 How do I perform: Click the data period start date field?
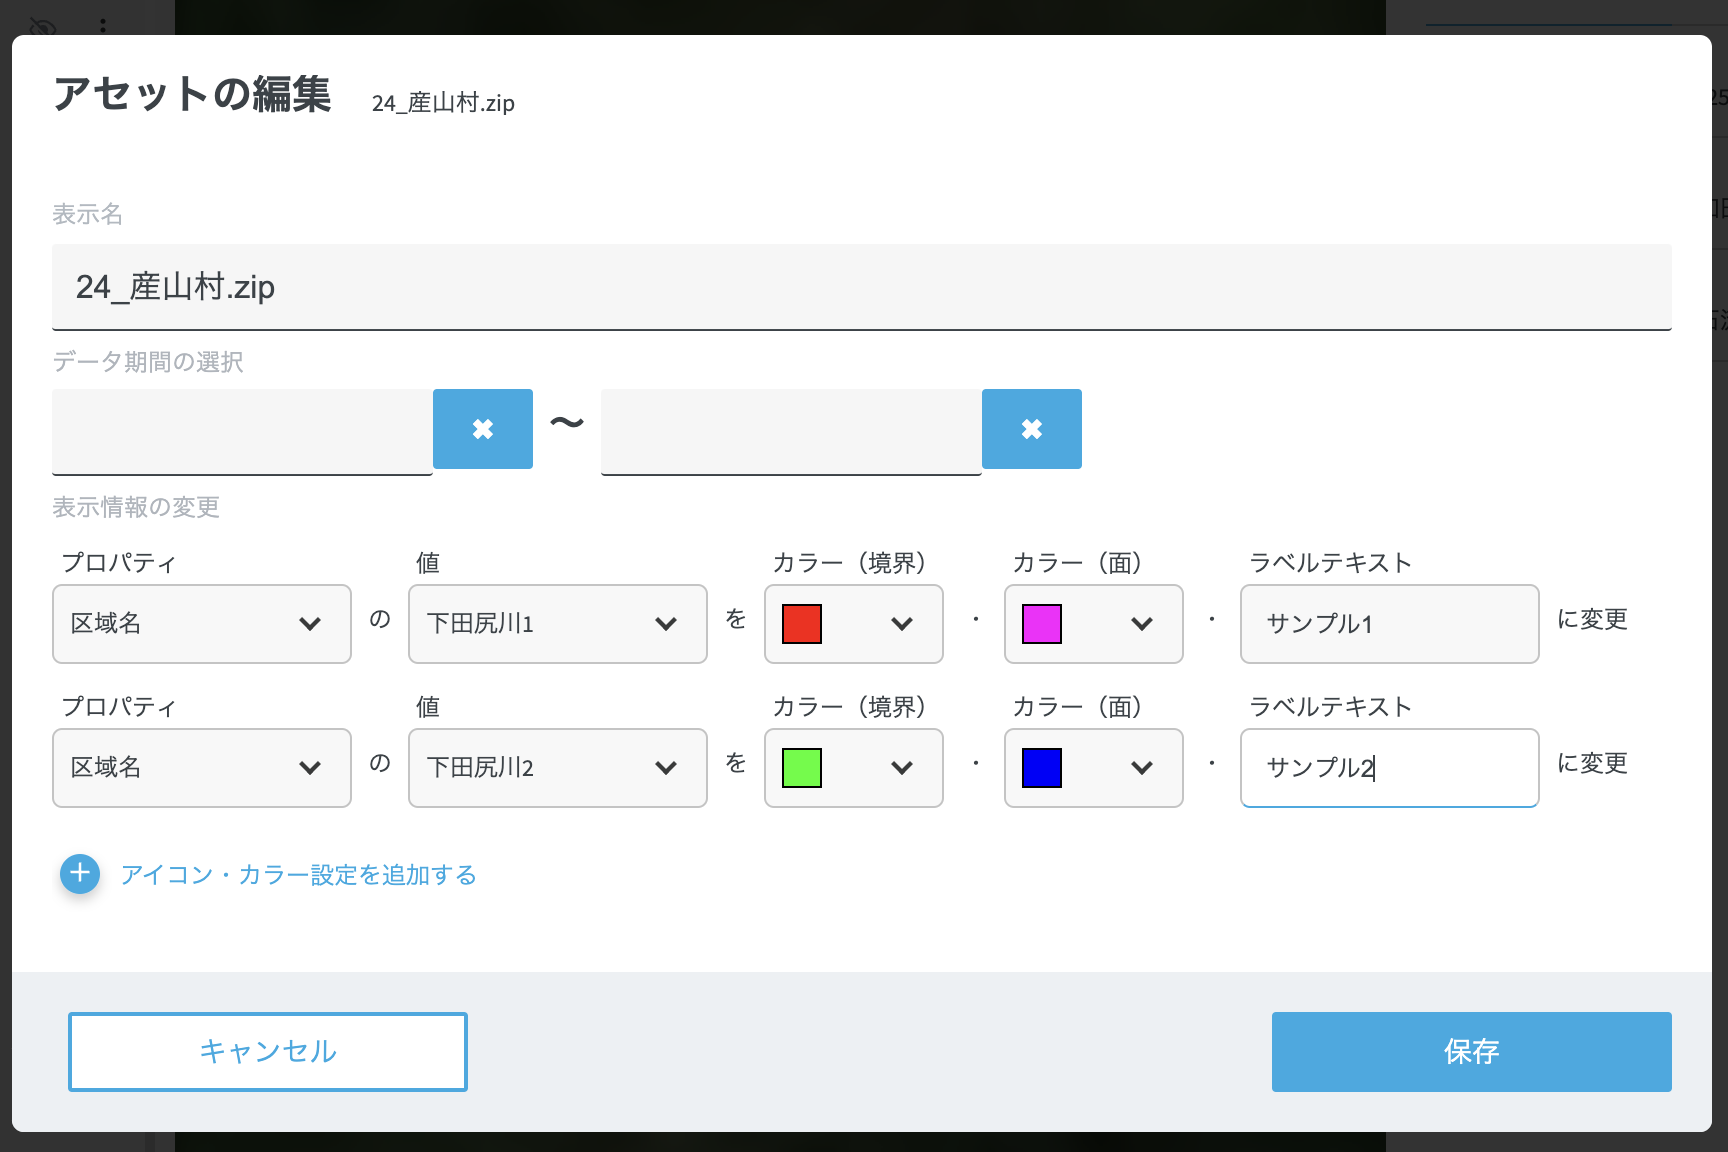[x=242, y=431]
